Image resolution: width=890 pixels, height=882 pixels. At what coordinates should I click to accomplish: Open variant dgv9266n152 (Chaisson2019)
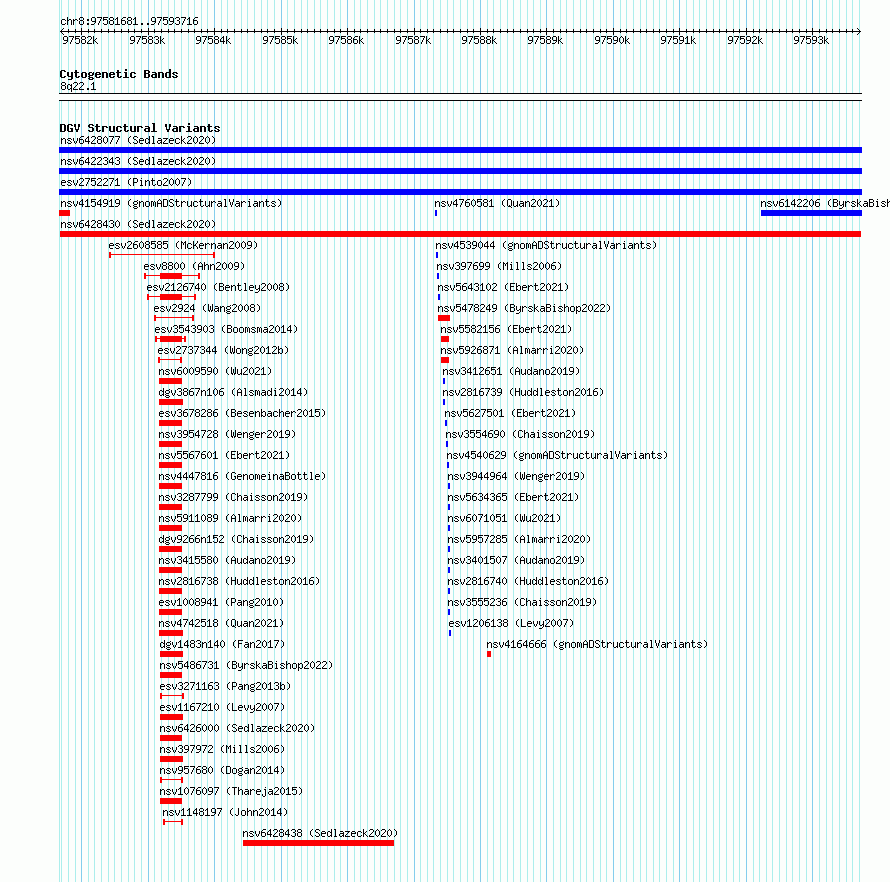[236, 539]
